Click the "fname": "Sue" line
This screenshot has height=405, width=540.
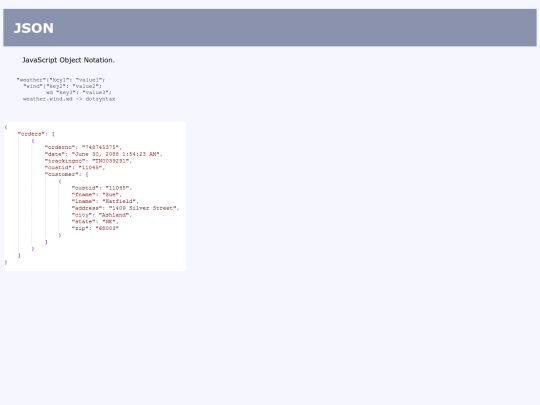(96, 194)
